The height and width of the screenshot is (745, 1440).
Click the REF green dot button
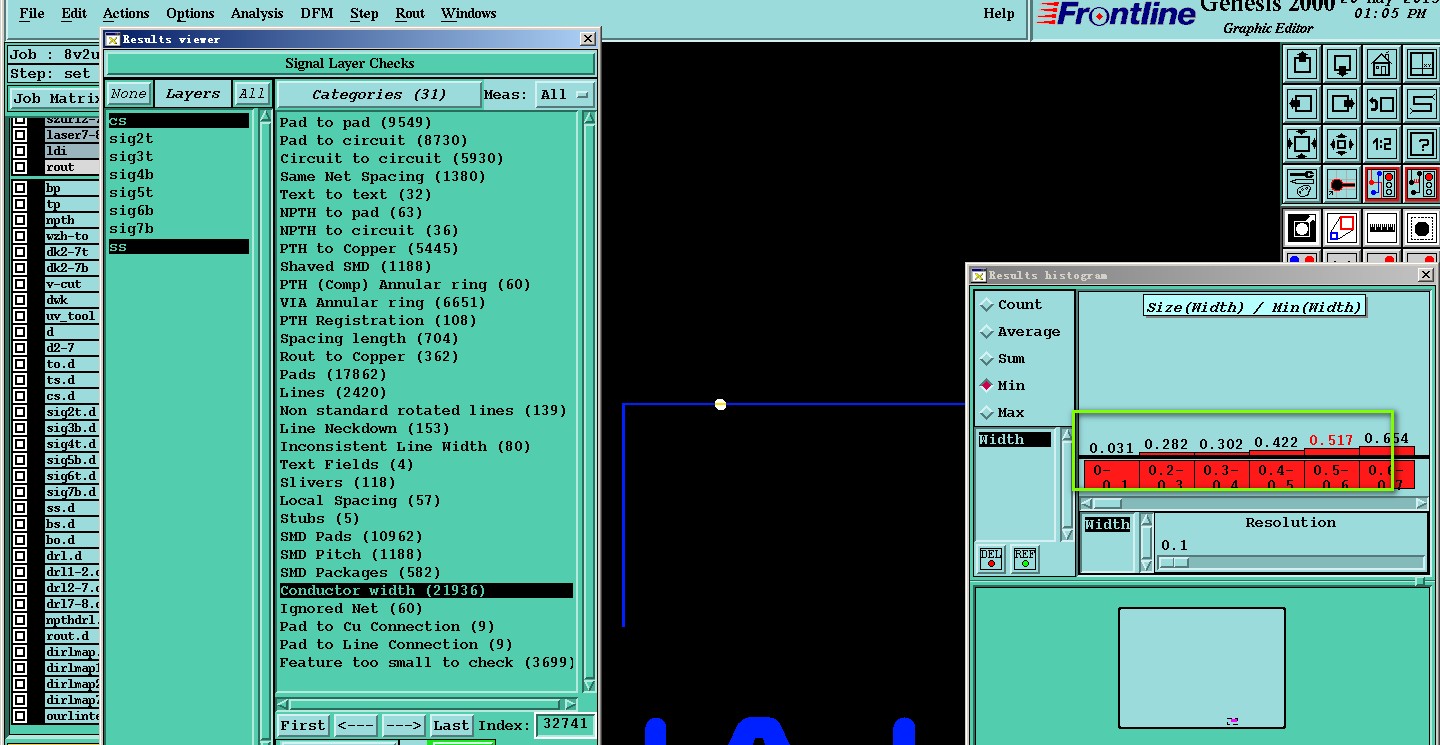1024,558
